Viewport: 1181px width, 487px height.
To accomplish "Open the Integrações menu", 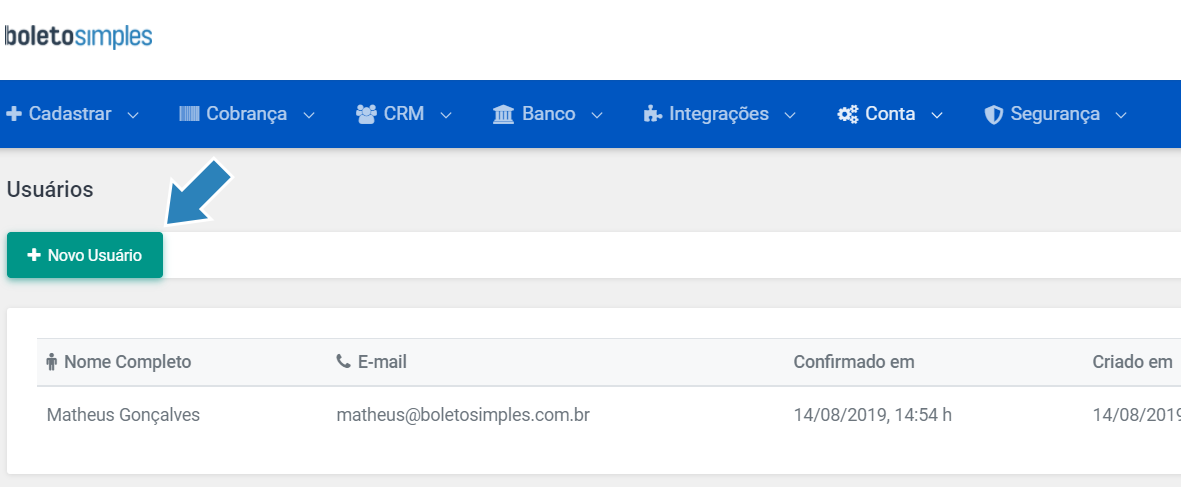I will coord(719,114).
